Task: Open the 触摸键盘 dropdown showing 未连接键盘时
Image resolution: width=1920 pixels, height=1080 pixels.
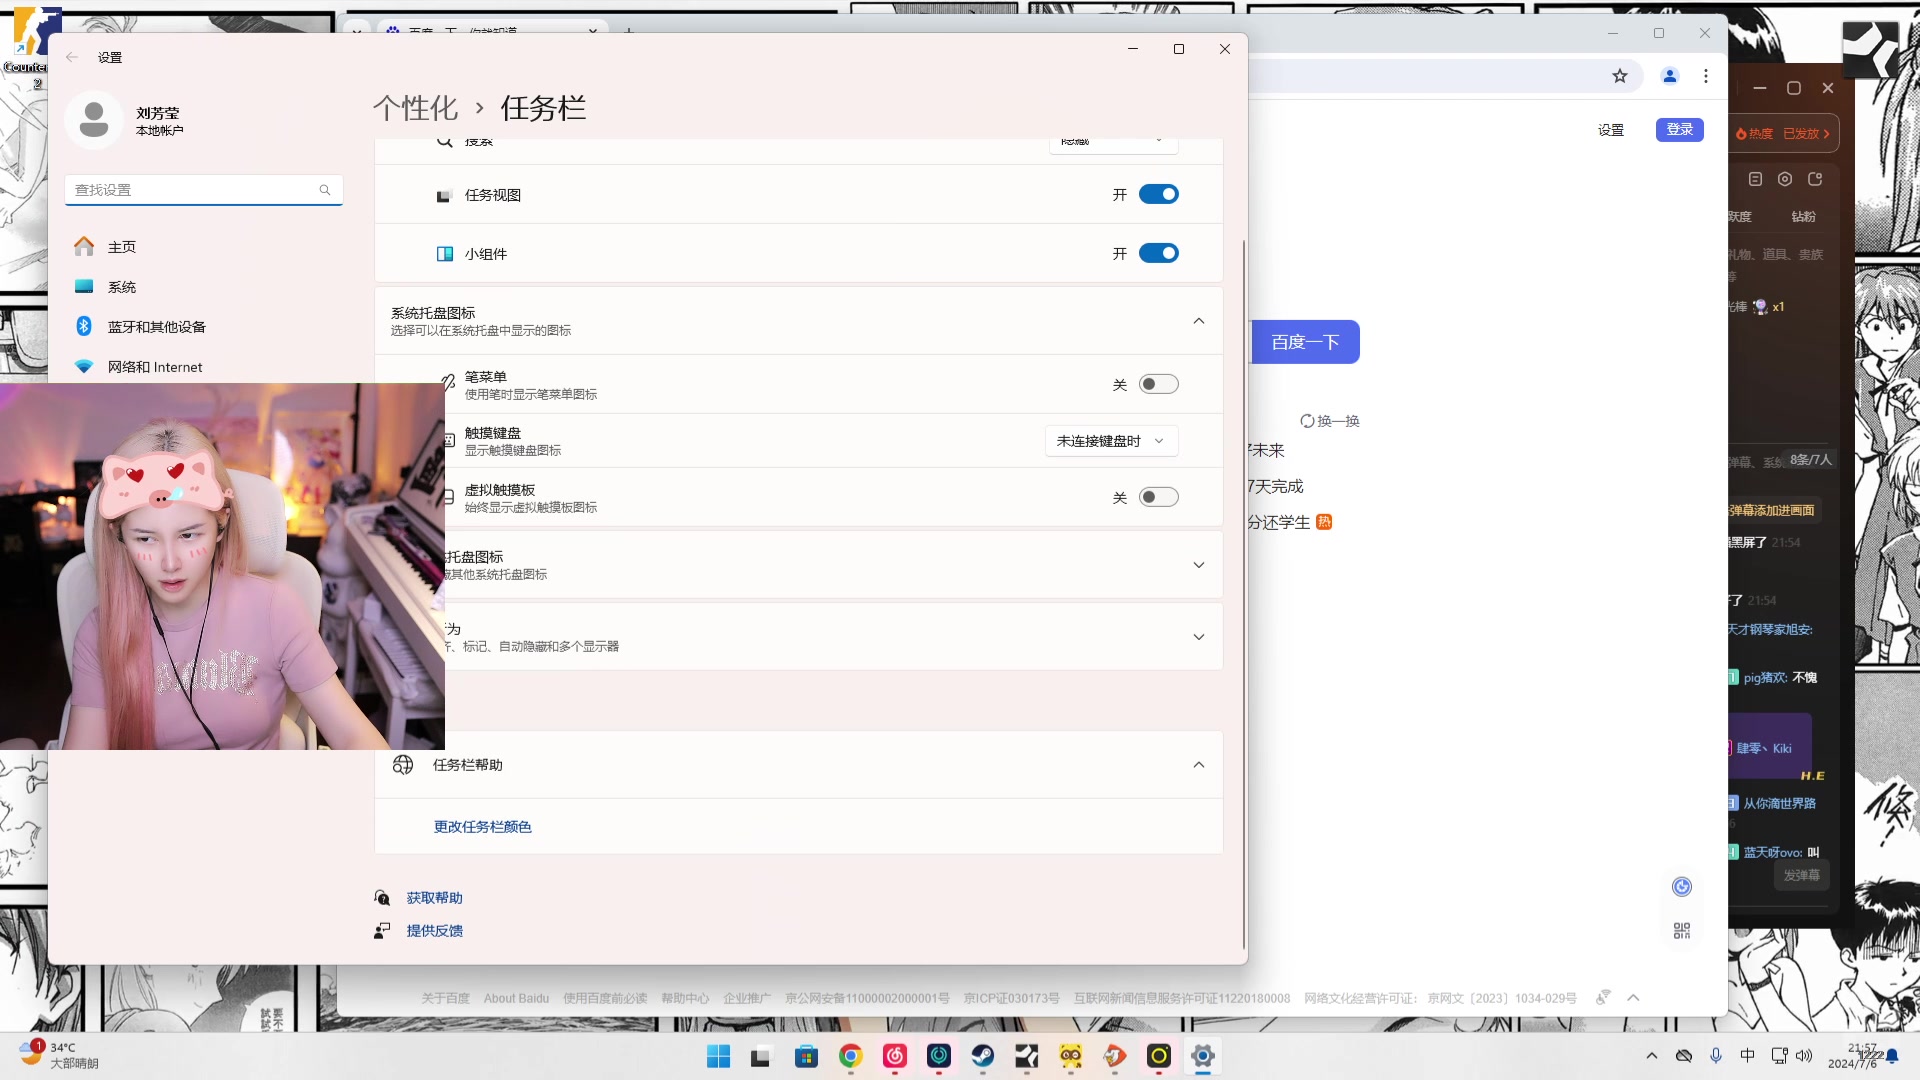Action: 1111,441
